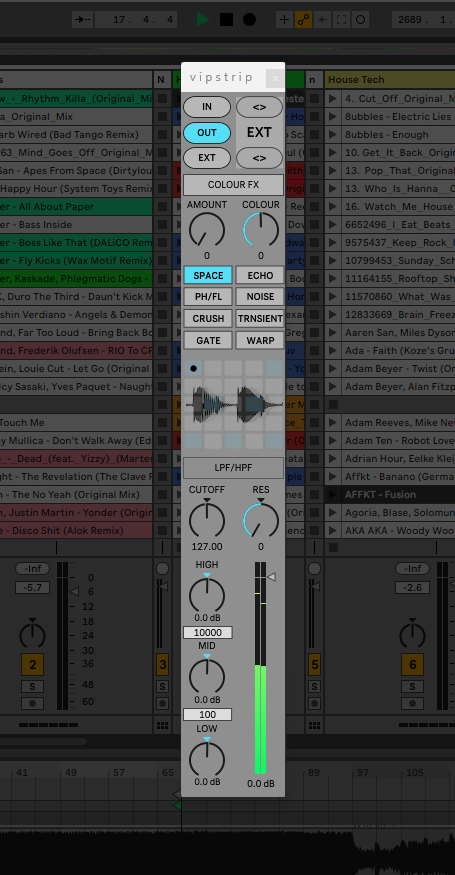Solo track 6 with its S button
The image size is (455, 875).
(413, 686)
